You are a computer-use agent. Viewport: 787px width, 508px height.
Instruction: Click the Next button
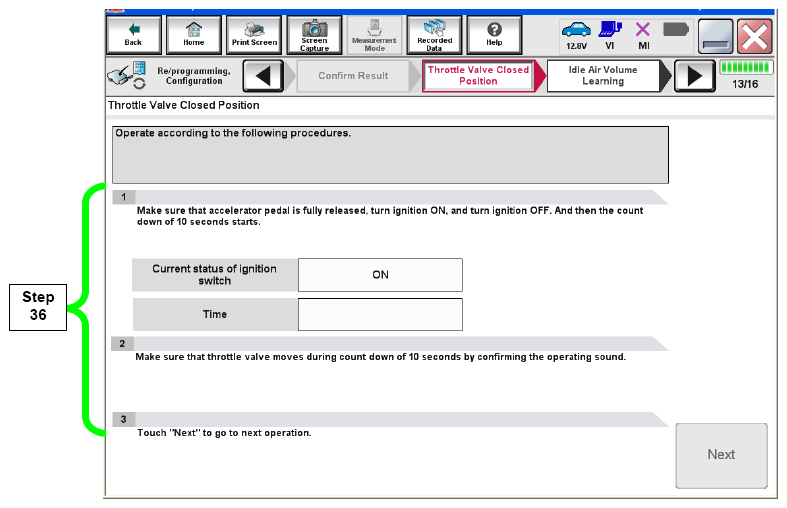[721, 455]
